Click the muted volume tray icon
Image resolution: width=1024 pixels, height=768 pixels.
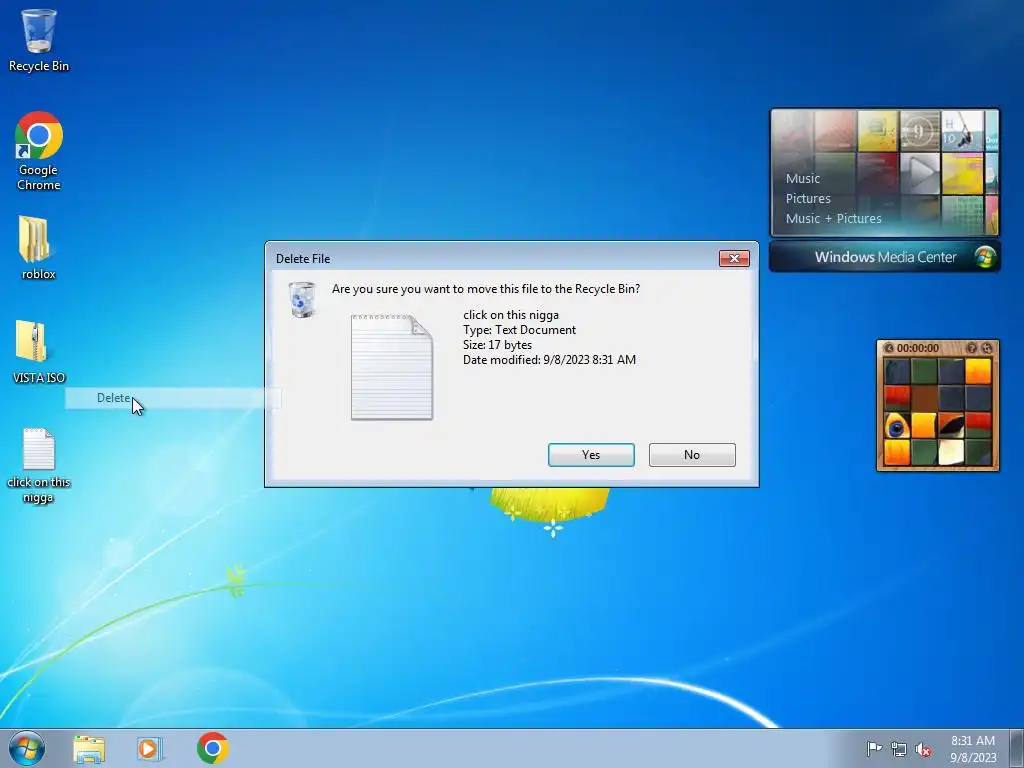[923, 750]
